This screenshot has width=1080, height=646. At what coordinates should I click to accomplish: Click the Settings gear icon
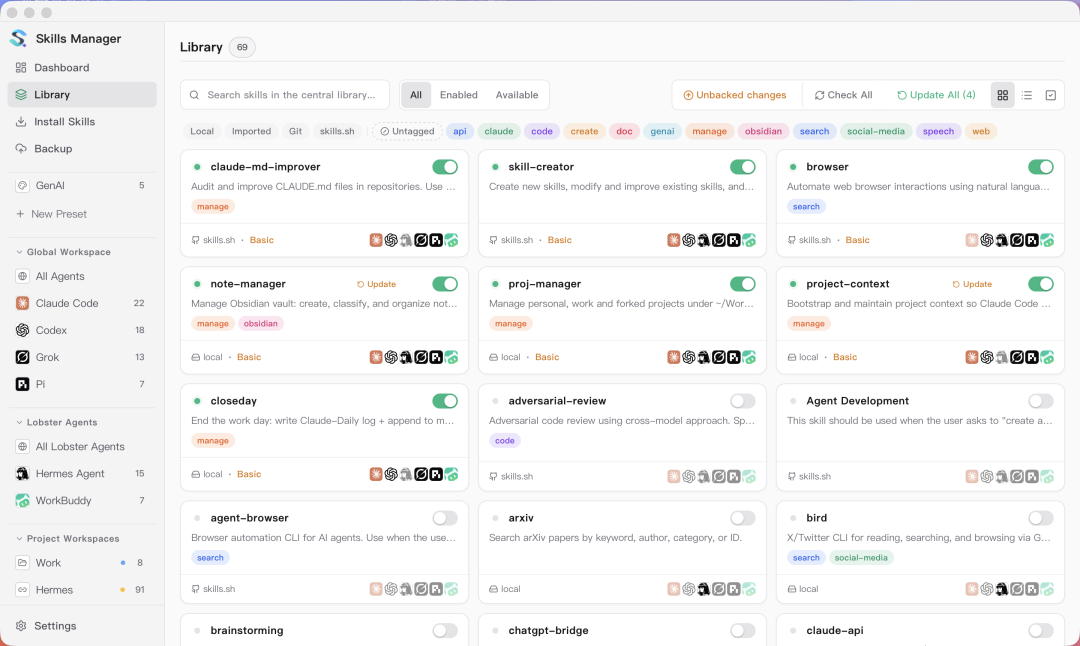21,625
